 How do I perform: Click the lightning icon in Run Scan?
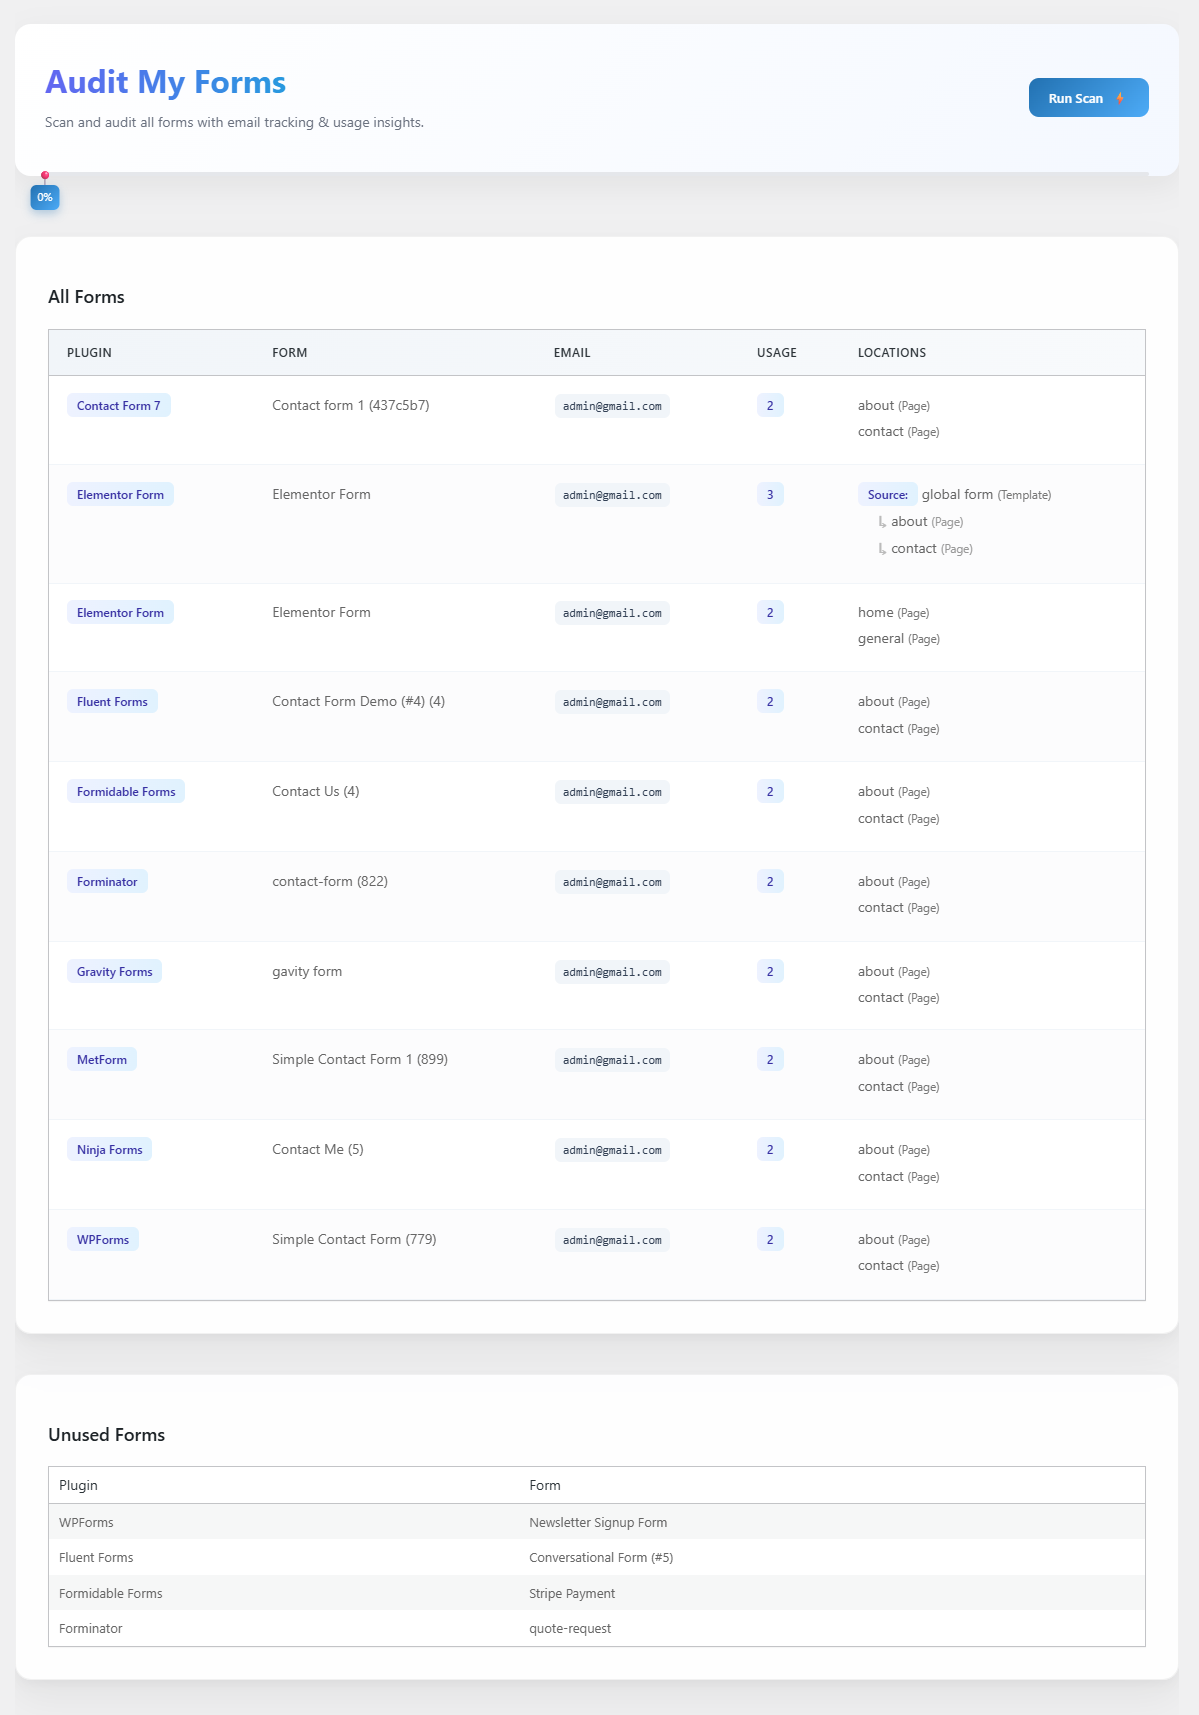coord(1120,98)
